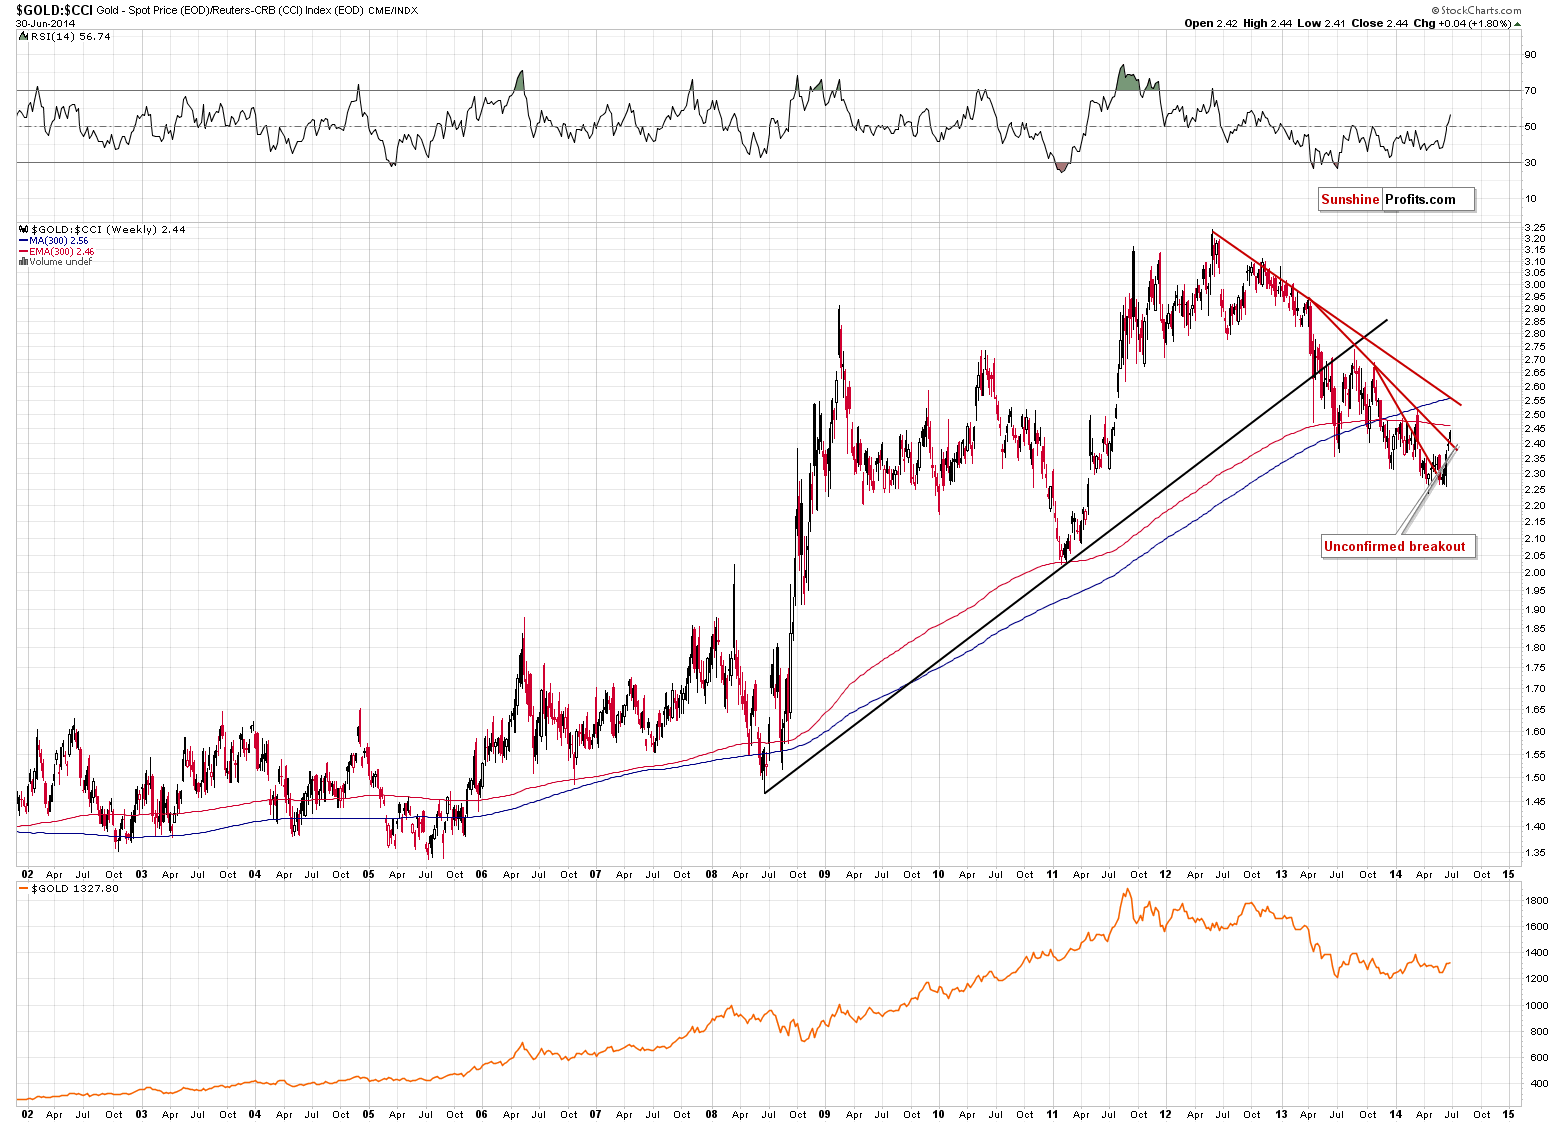Click the volume bars icon beside Volume undef
The height and width of the screenshot is (1123, 1565).
(x=24, y=262)
